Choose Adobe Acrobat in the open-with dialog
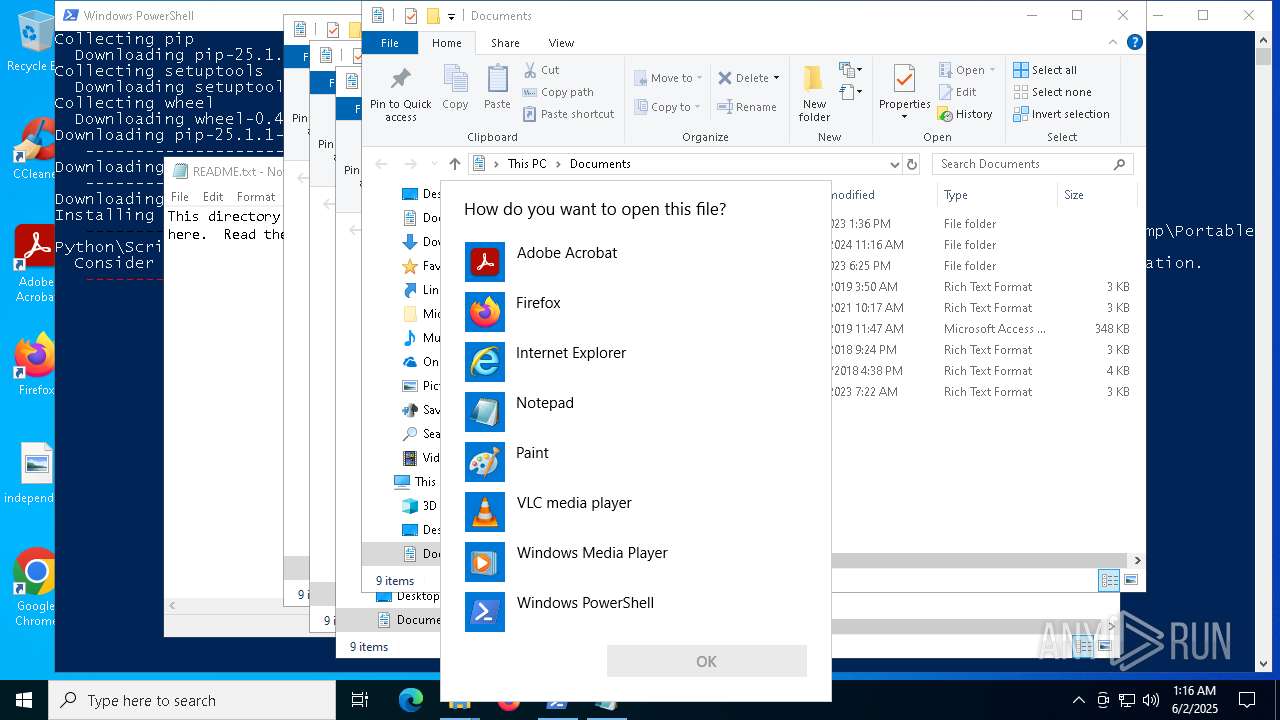Screen dimensions: 1280x720 (x=635, y=261)
